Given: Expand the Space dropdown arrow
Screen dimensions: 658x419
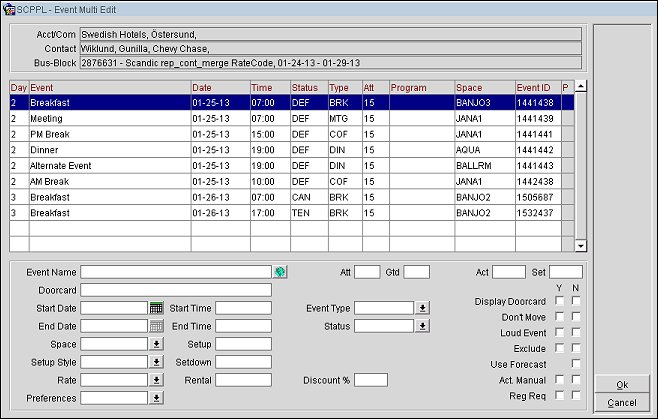Looking at the screenshot, I should tap(156, 344).
